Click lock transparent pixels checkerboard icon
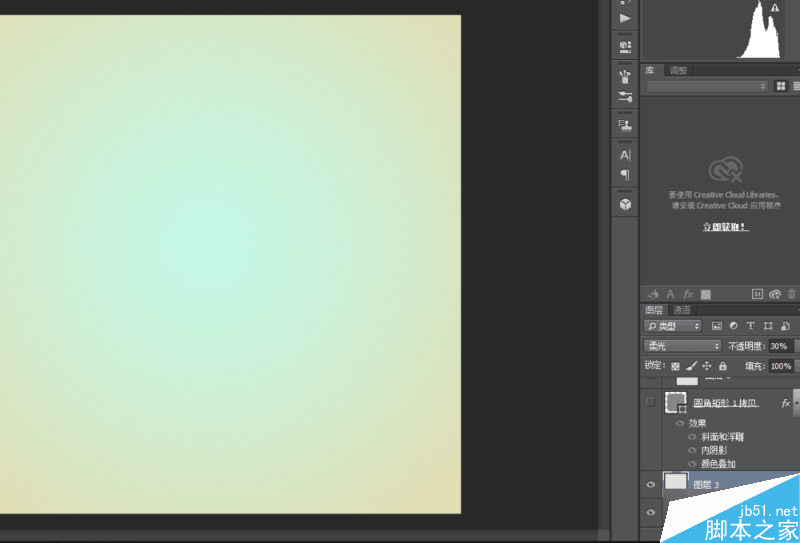This screenshot has width=800, height=543. point(676,366)
